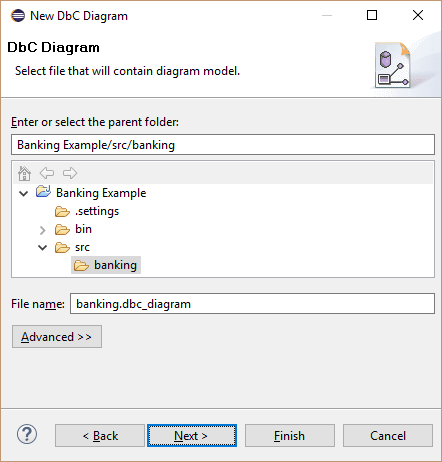Image resolution: width=442 pixels, height=462 pixels.
Task: Proceed with the Next button
Action: pos(192,435)
